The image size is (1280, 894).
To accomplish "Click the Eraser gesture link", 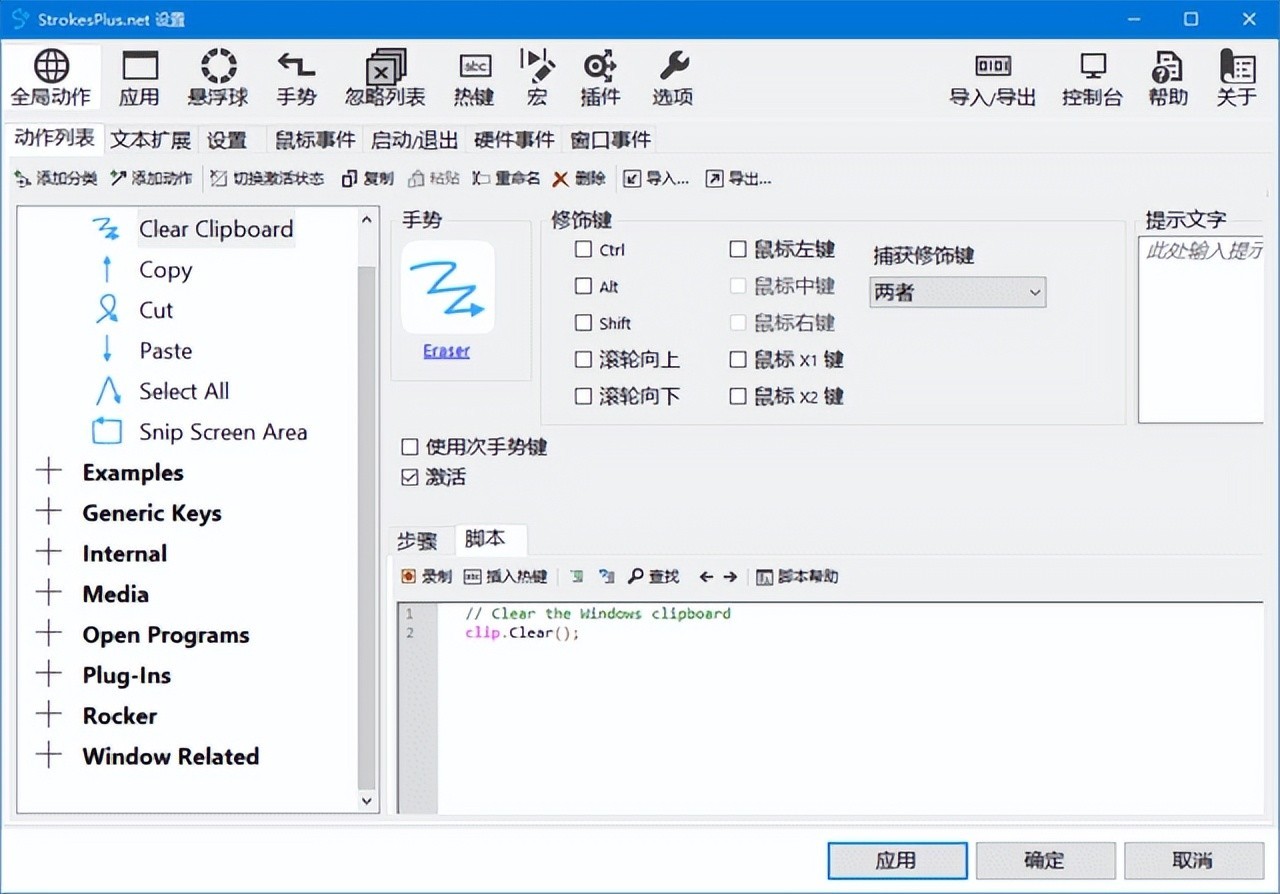I will [x=446, y=351].
